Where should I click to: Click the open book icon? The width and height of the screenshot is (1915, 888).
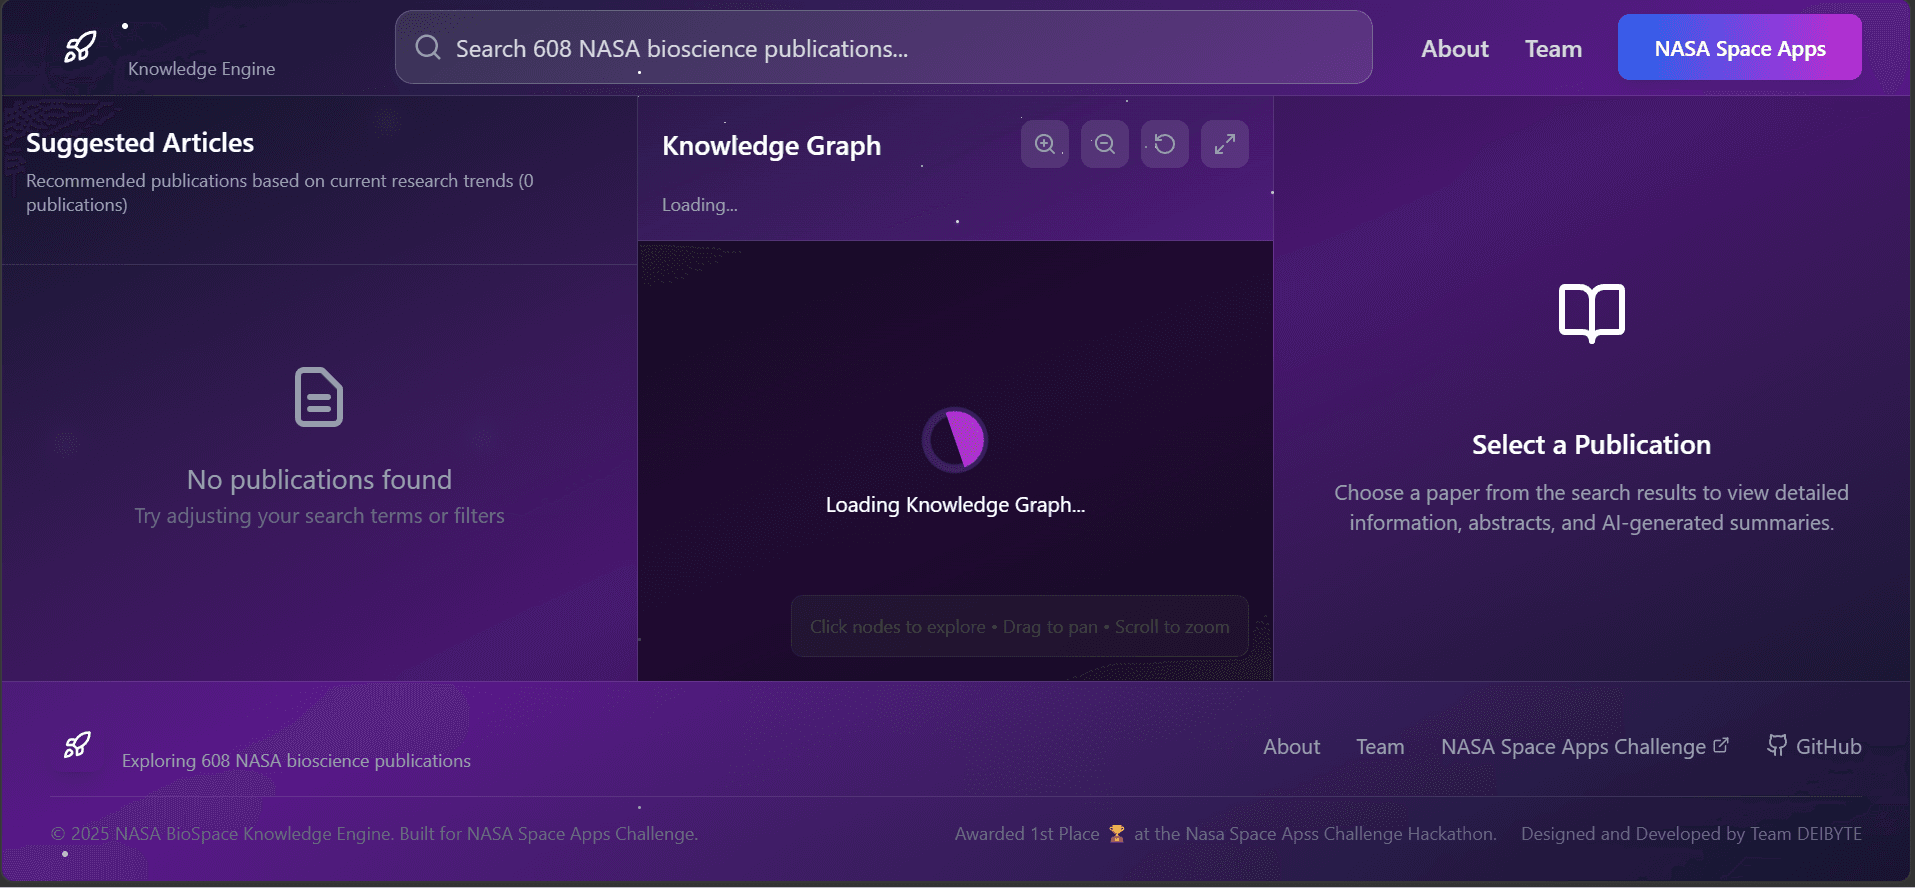coord(1592,313)
